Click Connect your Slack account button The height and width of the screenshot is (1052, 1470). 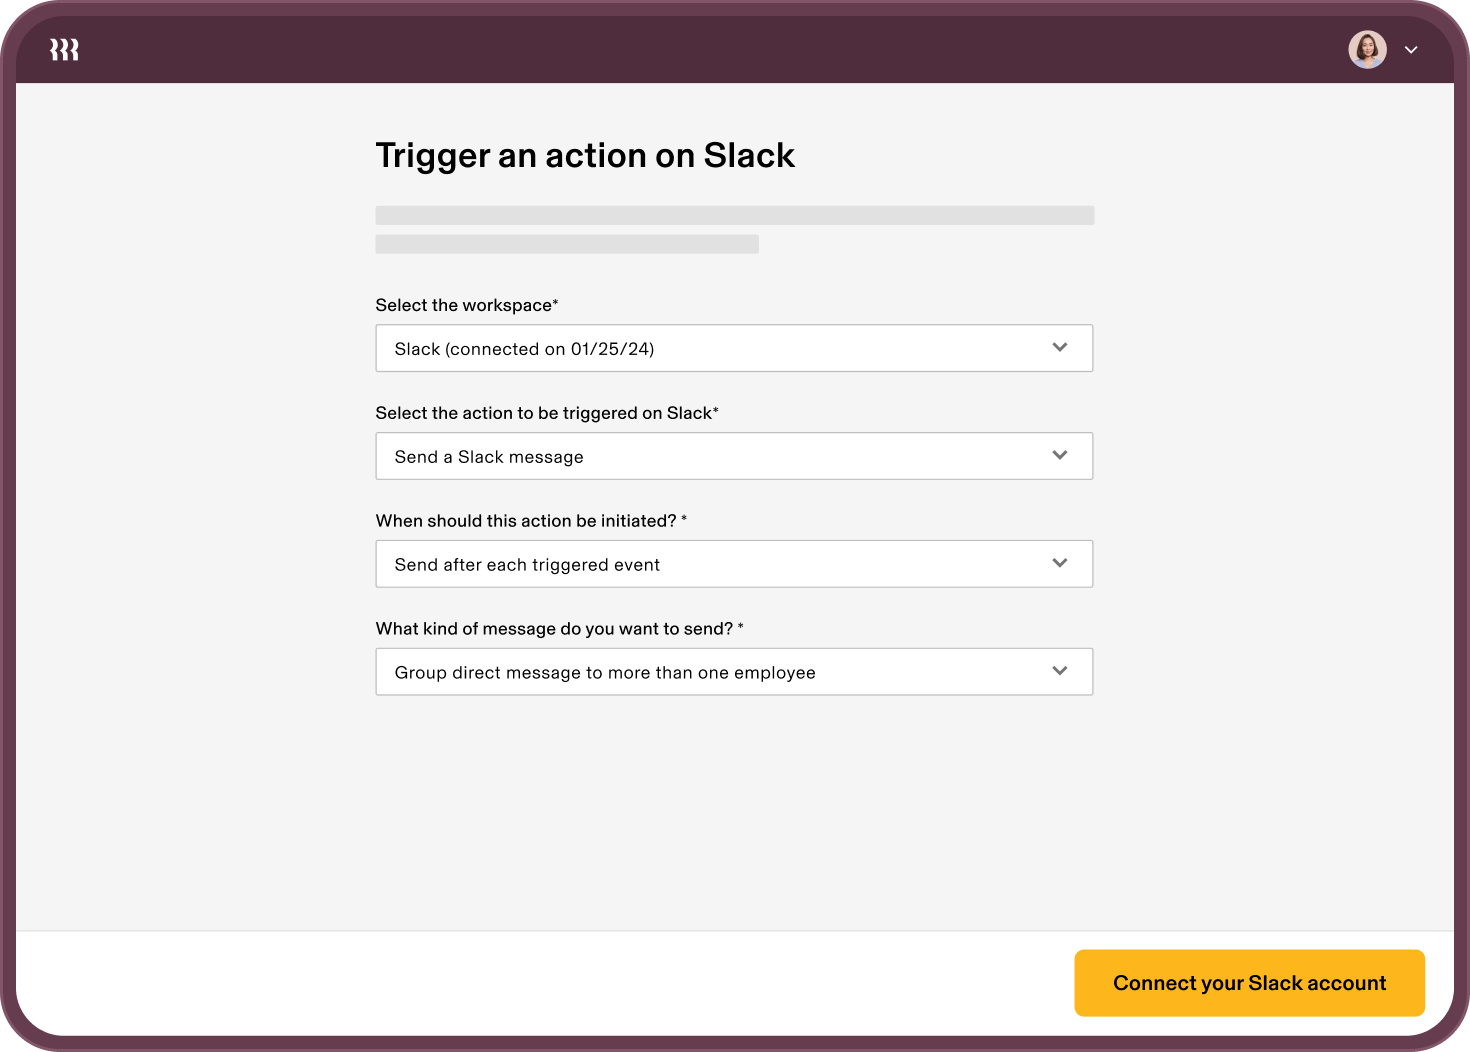(1249, 983)
